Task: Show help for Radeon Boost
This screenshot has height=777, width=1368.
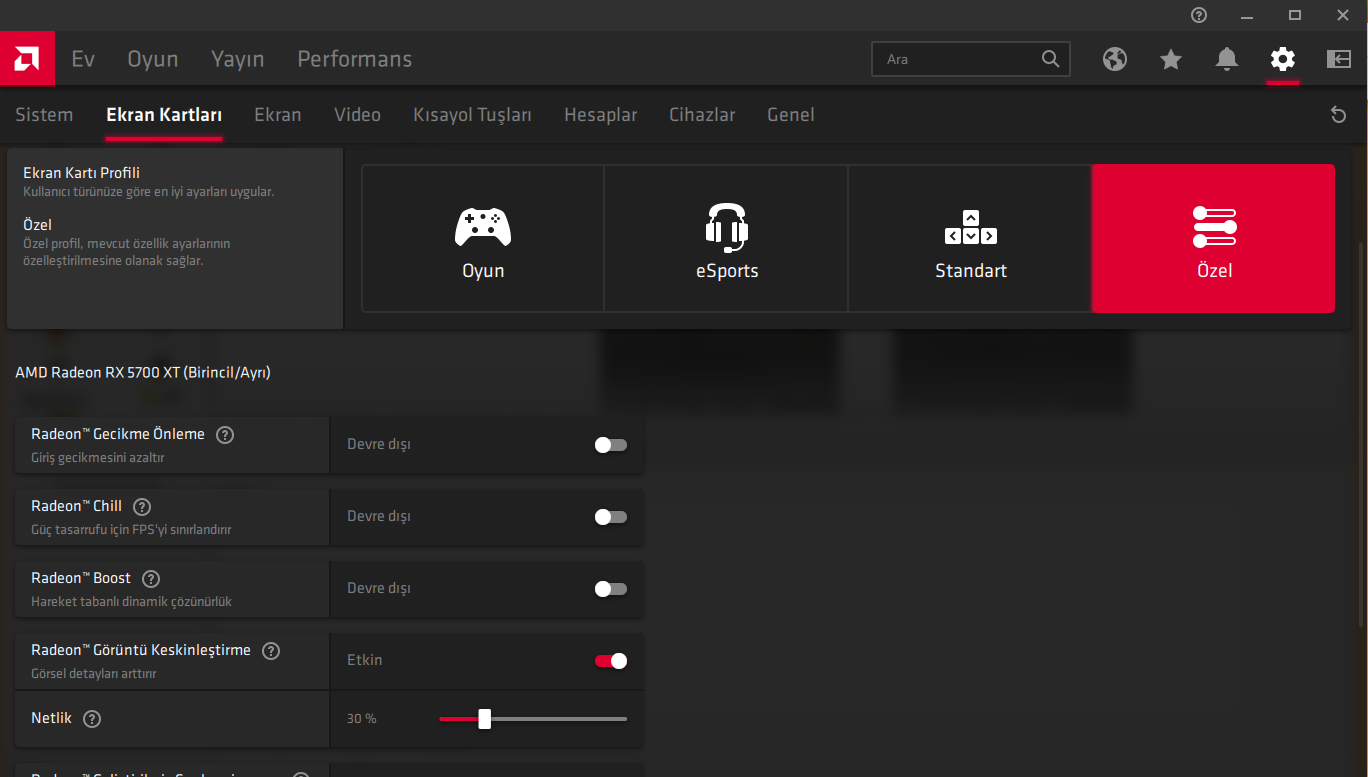Action: pyautogui.click(x=151, y=579)
